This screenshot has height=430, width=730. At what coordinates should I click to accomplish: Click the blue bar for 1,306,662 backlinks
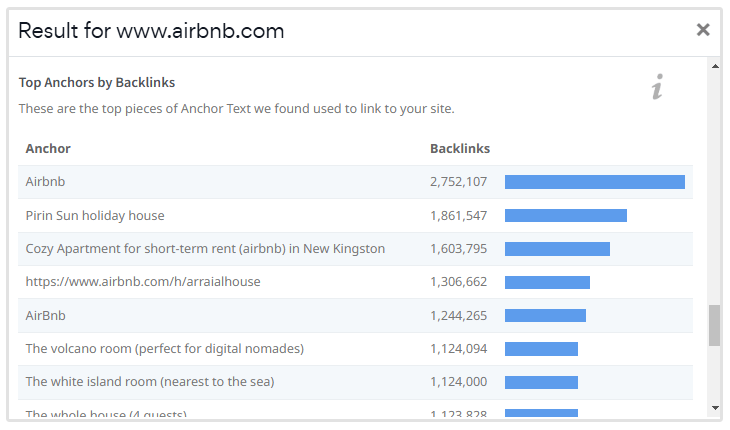click(x=547, y=282)
